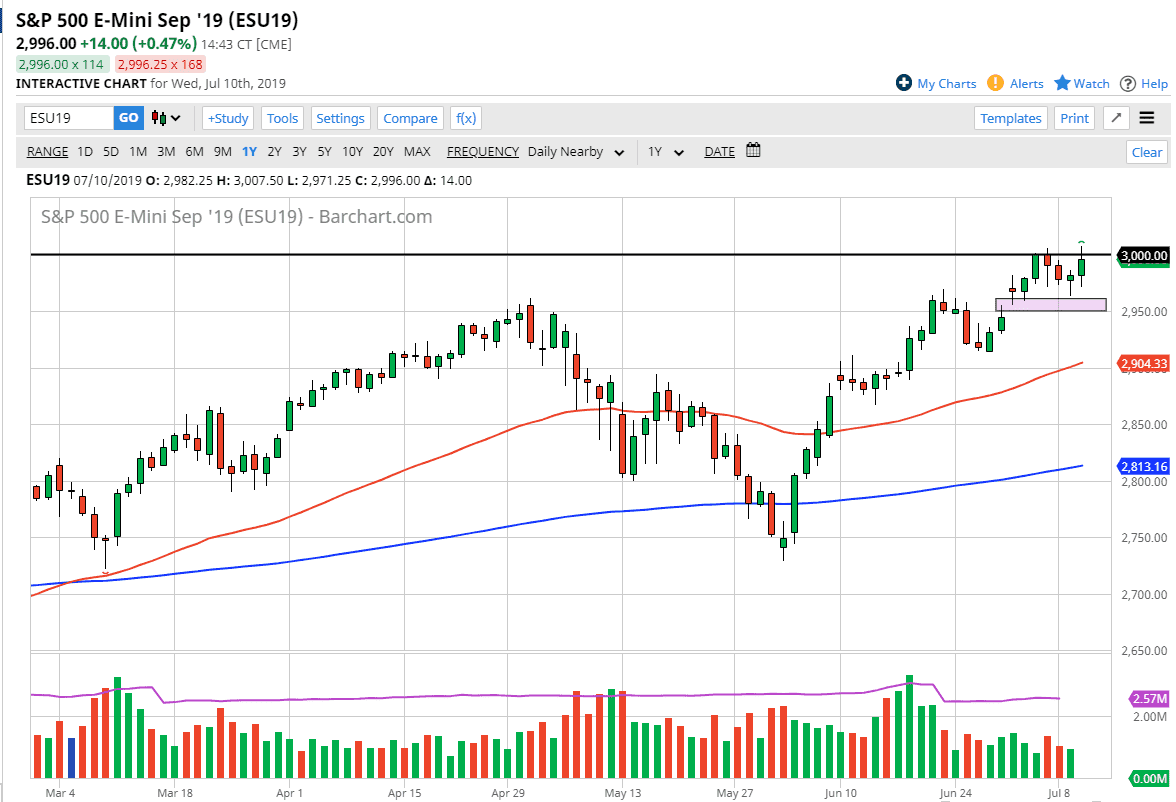The image size is (1176, 802).
Task: Click the red 2,904.33 moving average label
Action: click(x=1144, y=364)
